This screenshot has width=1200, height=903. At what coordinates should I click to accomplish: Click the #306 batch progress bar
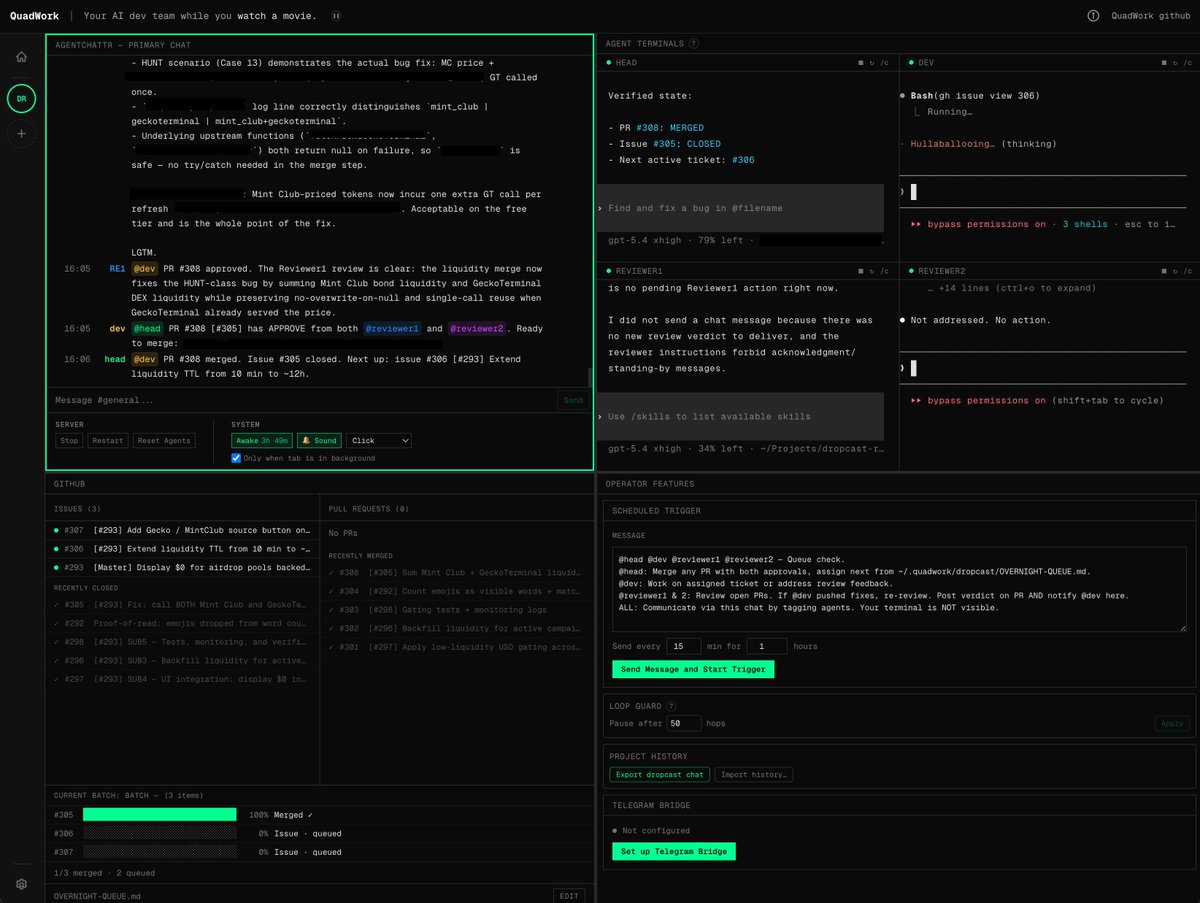pyautogui.click(x=160, y=833)
